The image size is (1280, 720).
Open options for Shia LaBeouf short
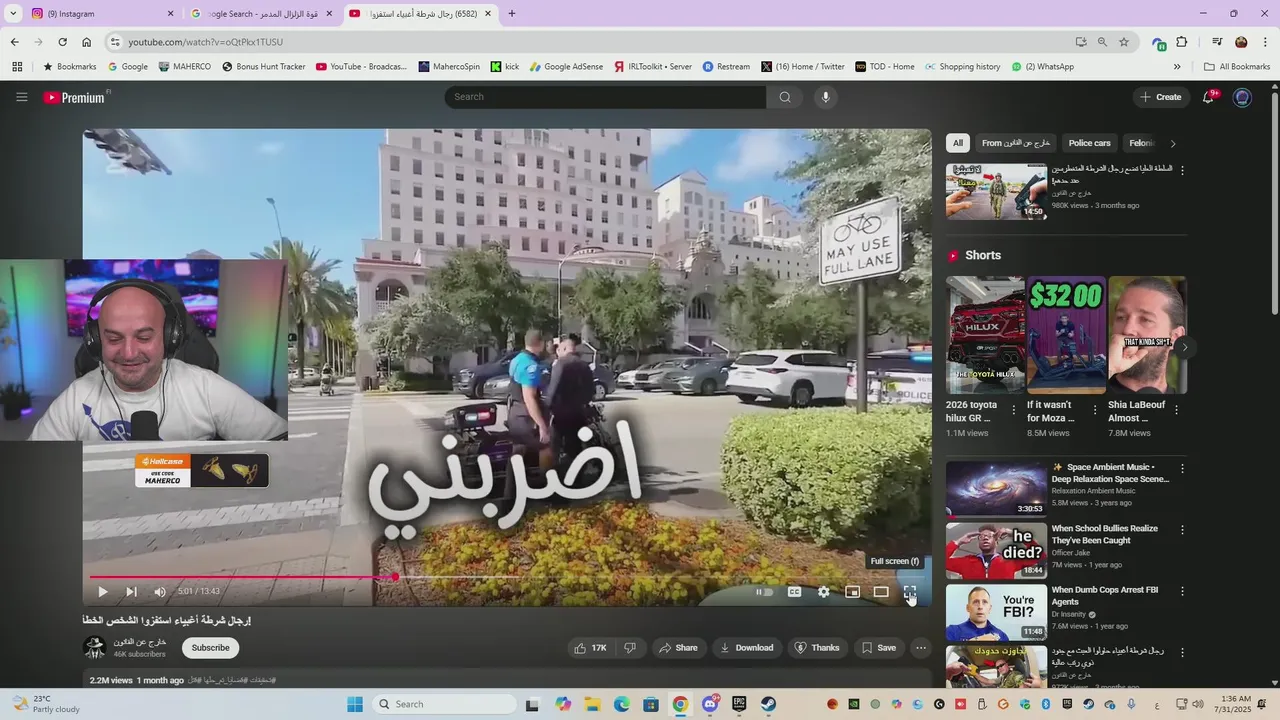(x=1176, y=410)
